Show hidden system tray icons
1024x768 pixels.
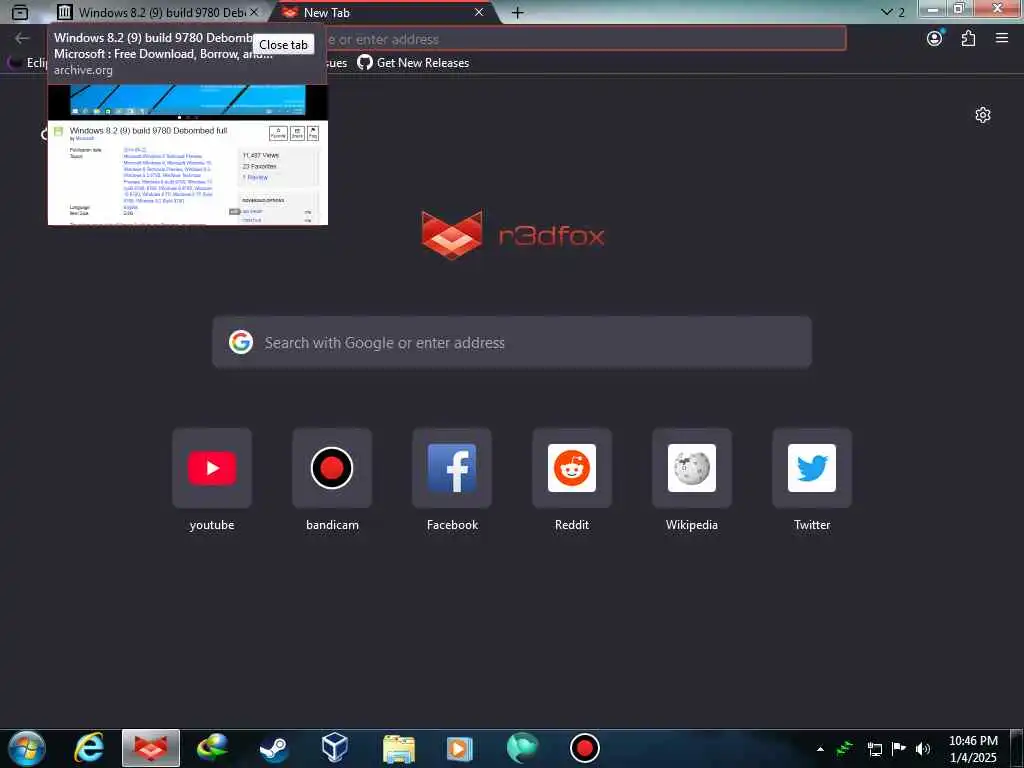tap(820, 749)
